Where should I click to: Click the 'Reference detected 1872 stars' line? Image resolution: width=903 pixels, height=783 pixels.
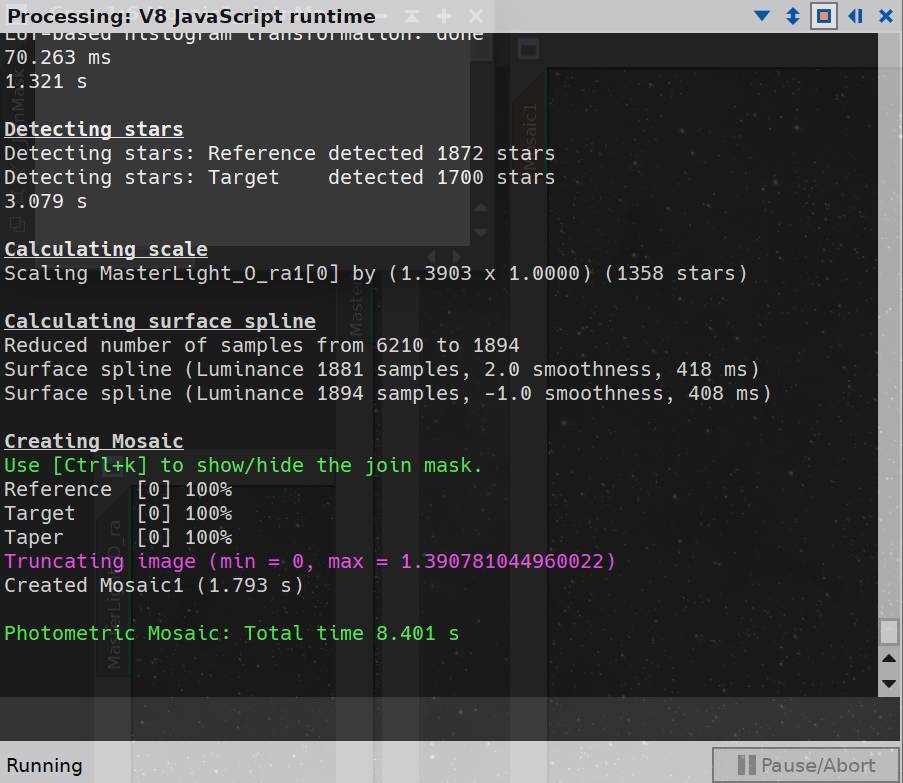[x=279, y=153]
